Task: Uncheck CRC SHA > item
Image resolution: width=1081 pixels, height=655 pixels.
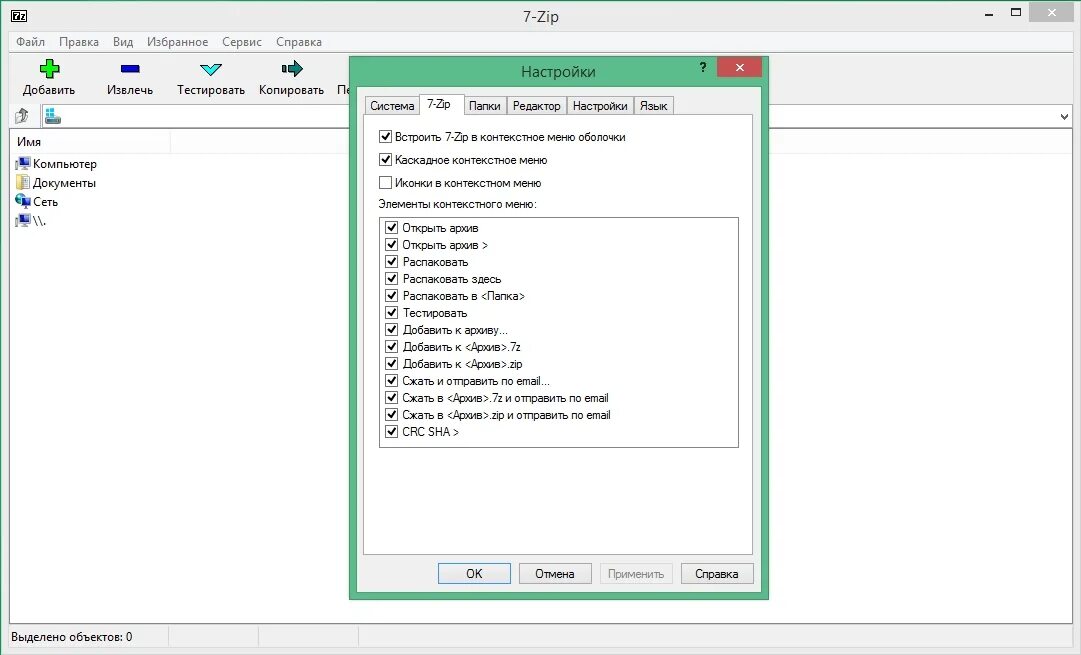Action: pyautogui.click(x=392, y=432)
